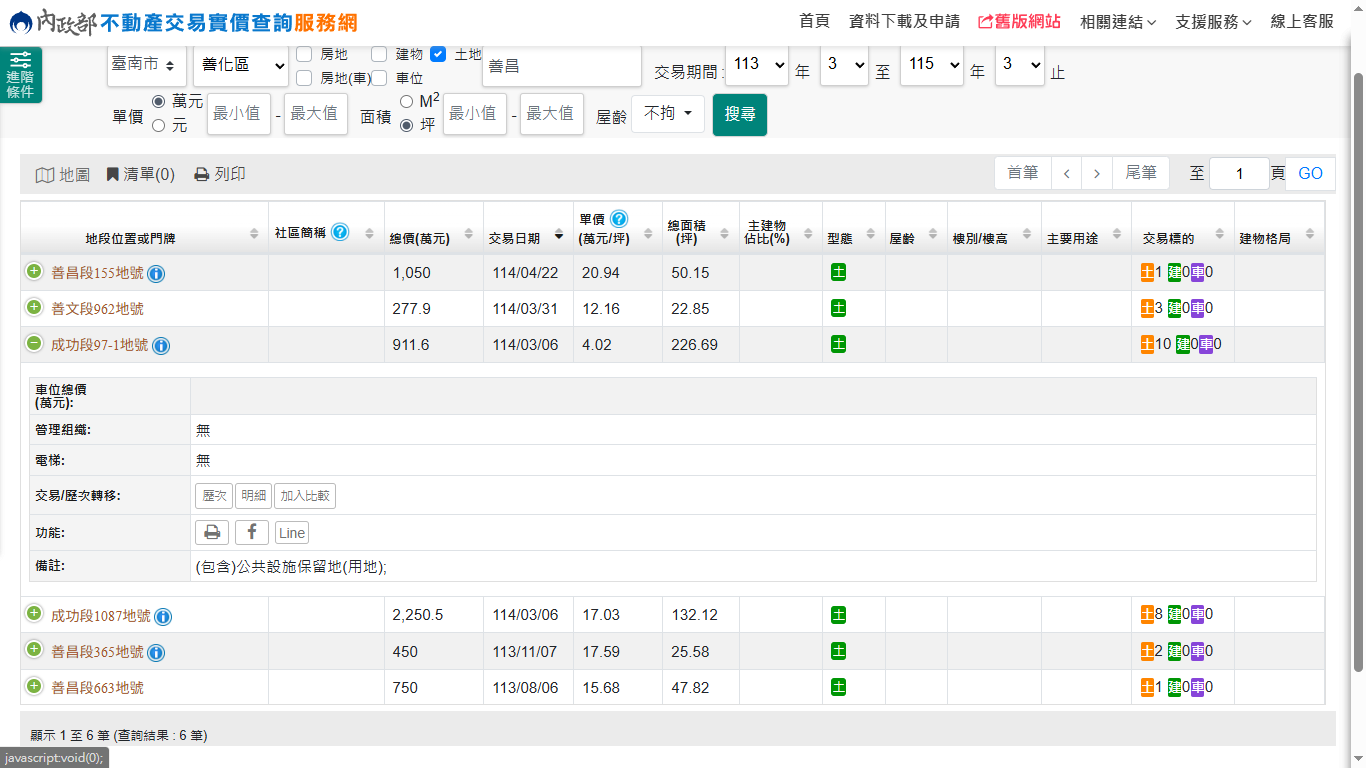
Task: Check the 建物 checkbox
Action: [379, 54]
